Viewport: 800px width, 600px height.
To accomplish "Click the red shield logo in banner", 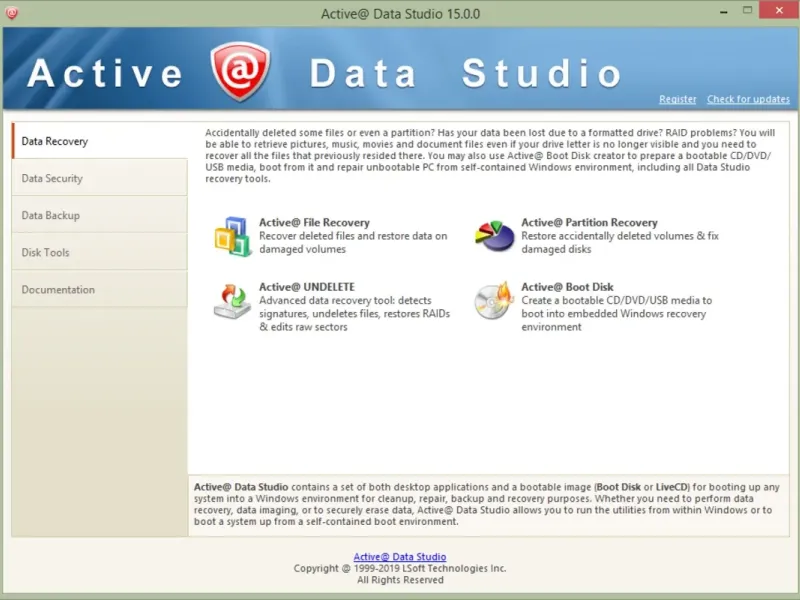I will [240, 70].
